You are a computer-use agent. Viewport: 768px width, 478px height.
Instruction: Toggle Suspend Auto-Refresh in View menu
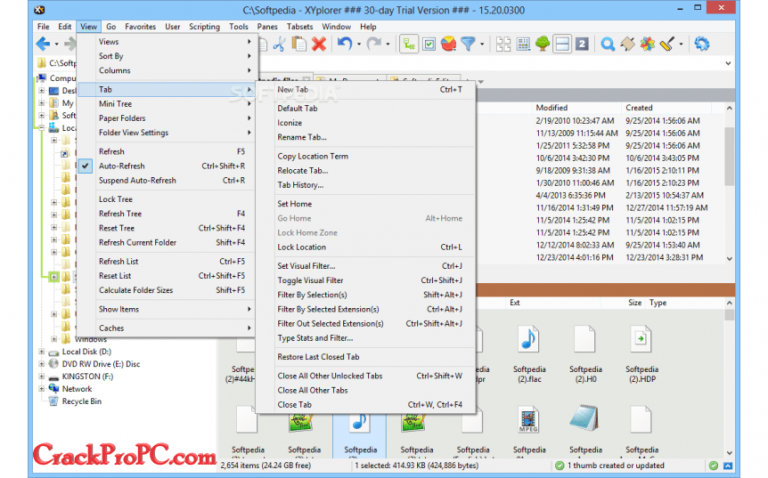coord(167,180)
